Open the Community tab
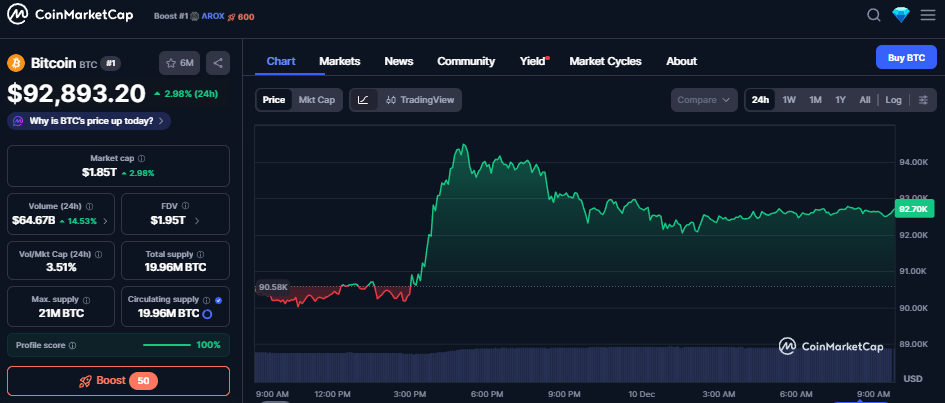 (466, 61)
